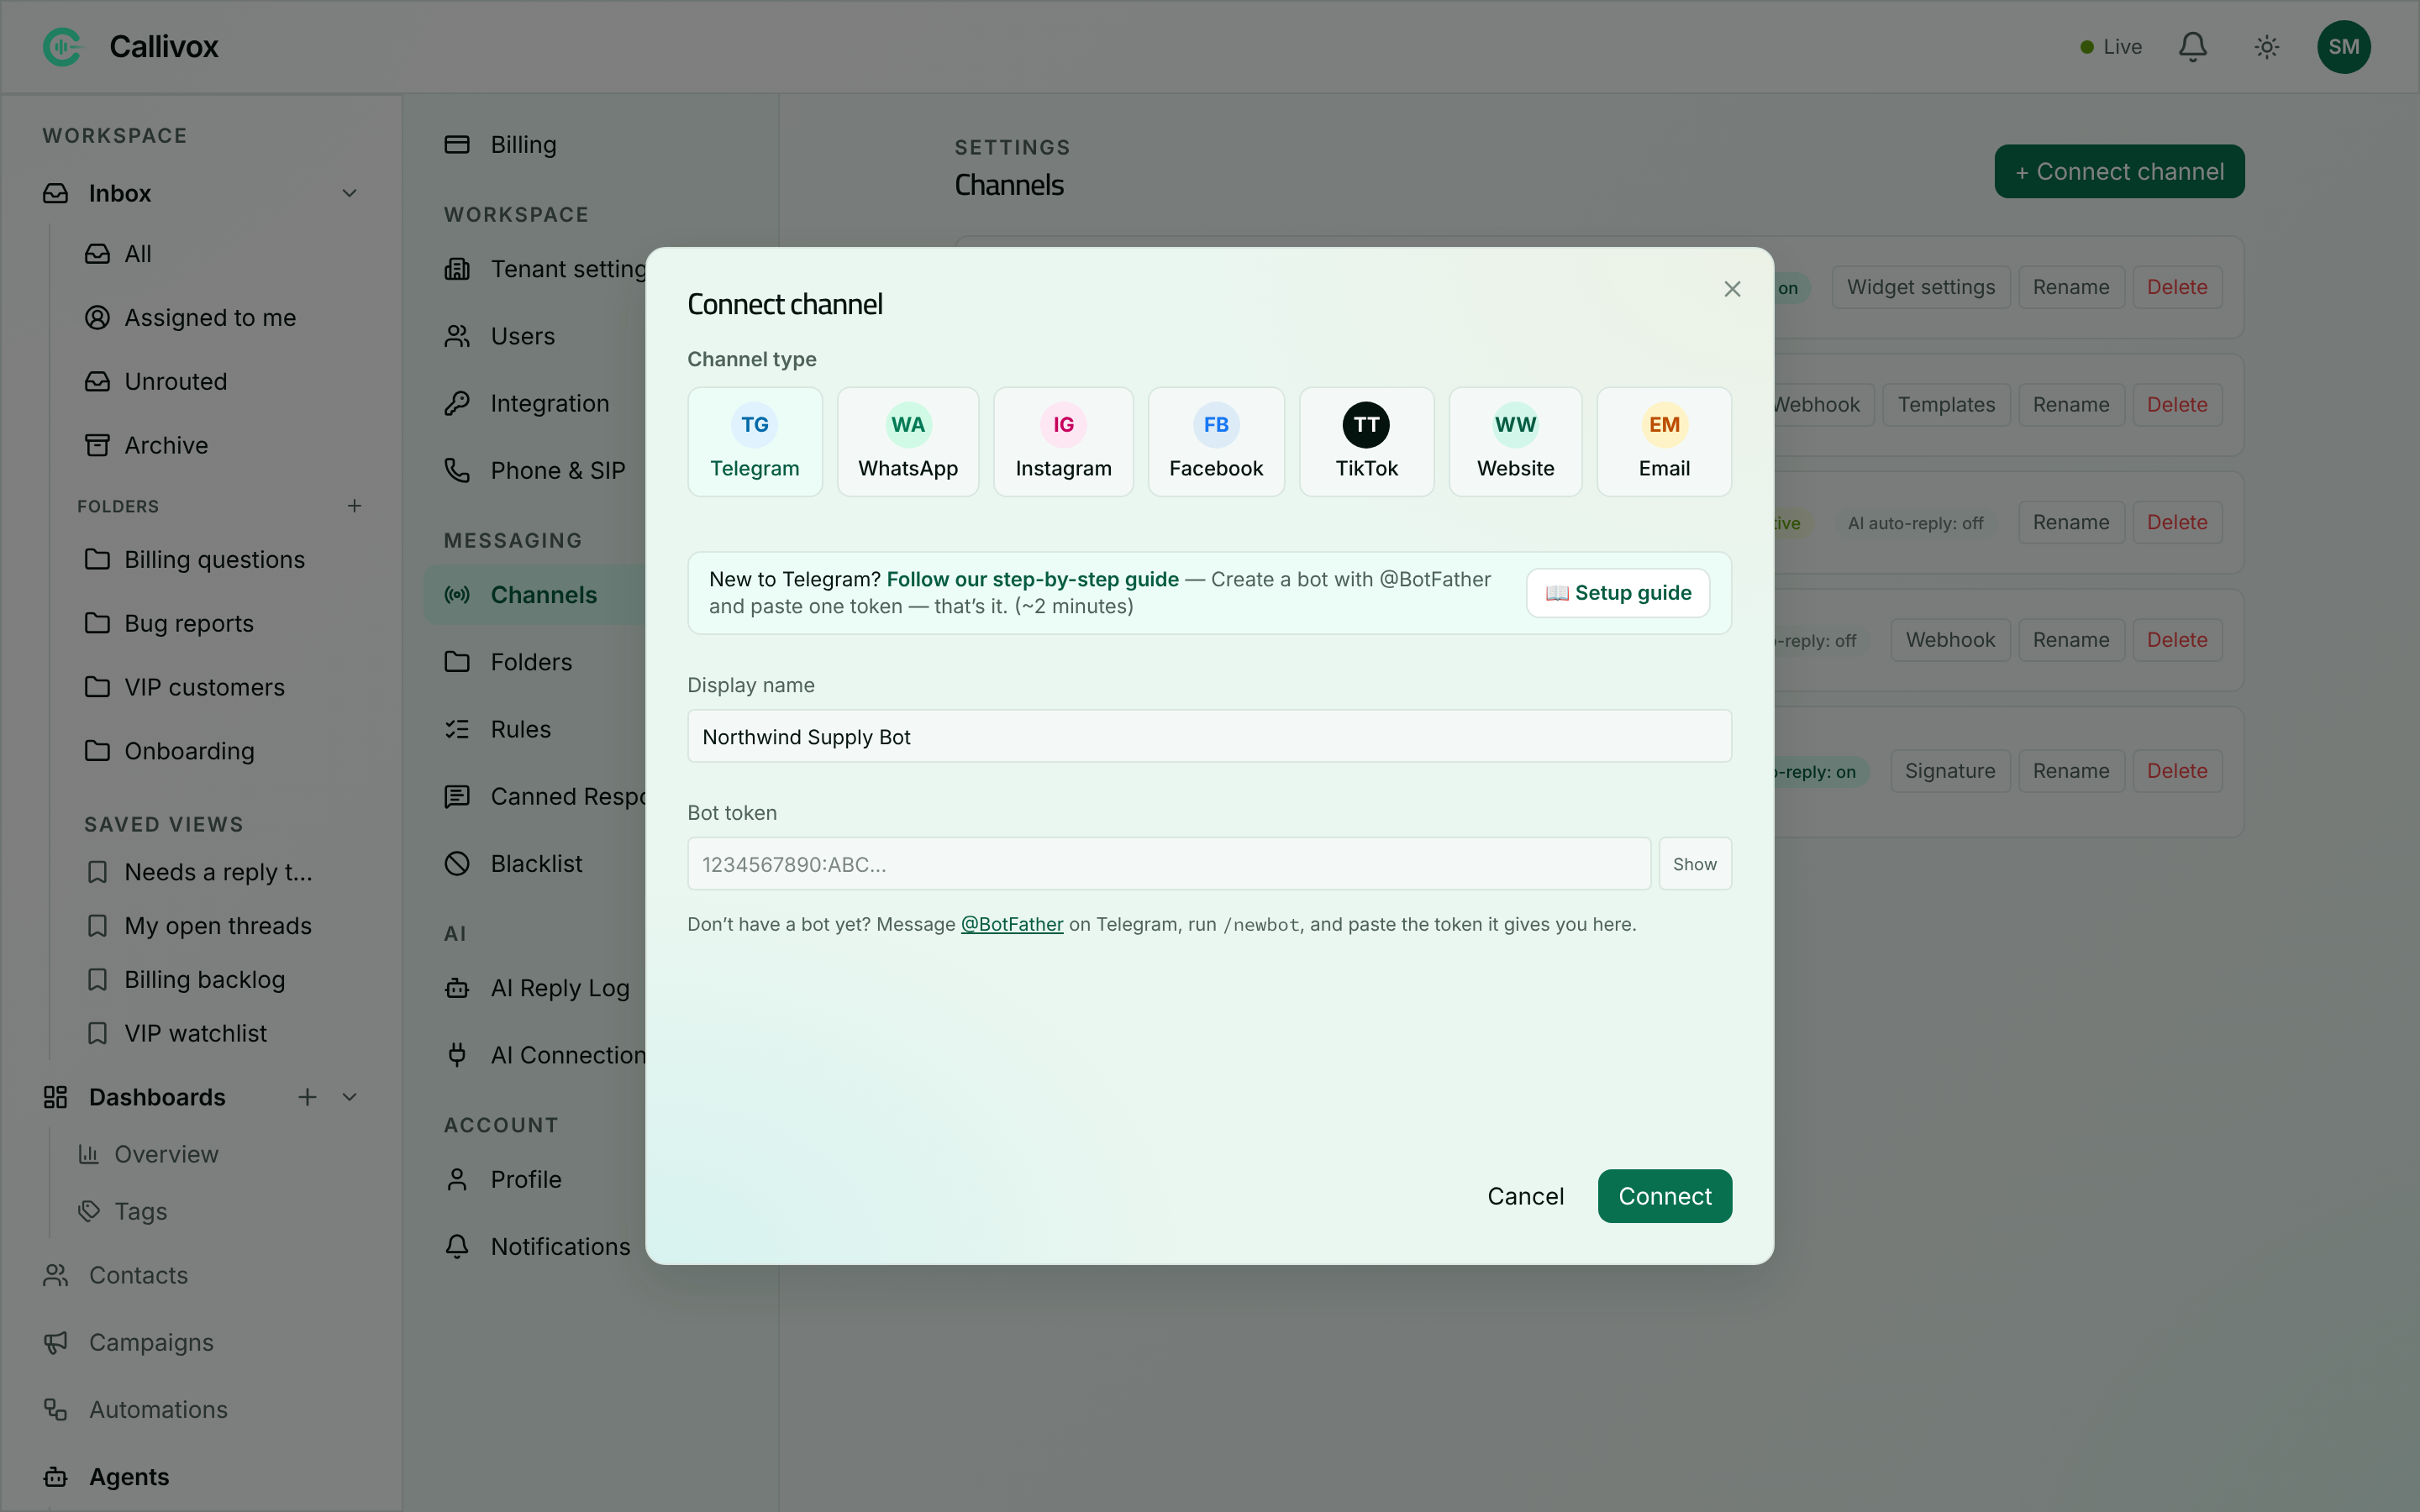
Task: Collapse the Dashboards section chevron
Action: click(350, 1097)
